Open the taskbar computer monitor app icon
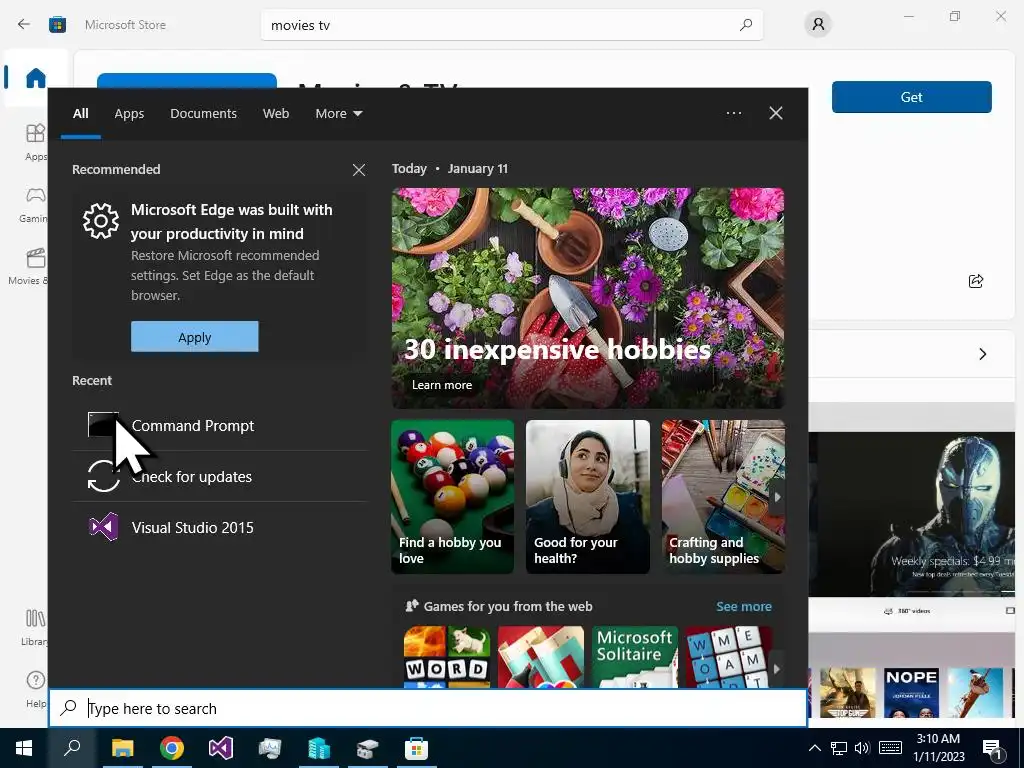Image resolution: width=1024 pixels, height=768 pixels. coord(270,748)
